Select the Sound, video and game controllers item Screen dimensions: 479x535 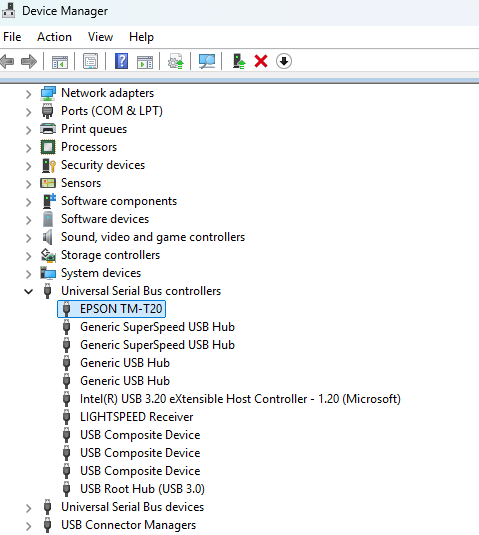pos(153,237)
